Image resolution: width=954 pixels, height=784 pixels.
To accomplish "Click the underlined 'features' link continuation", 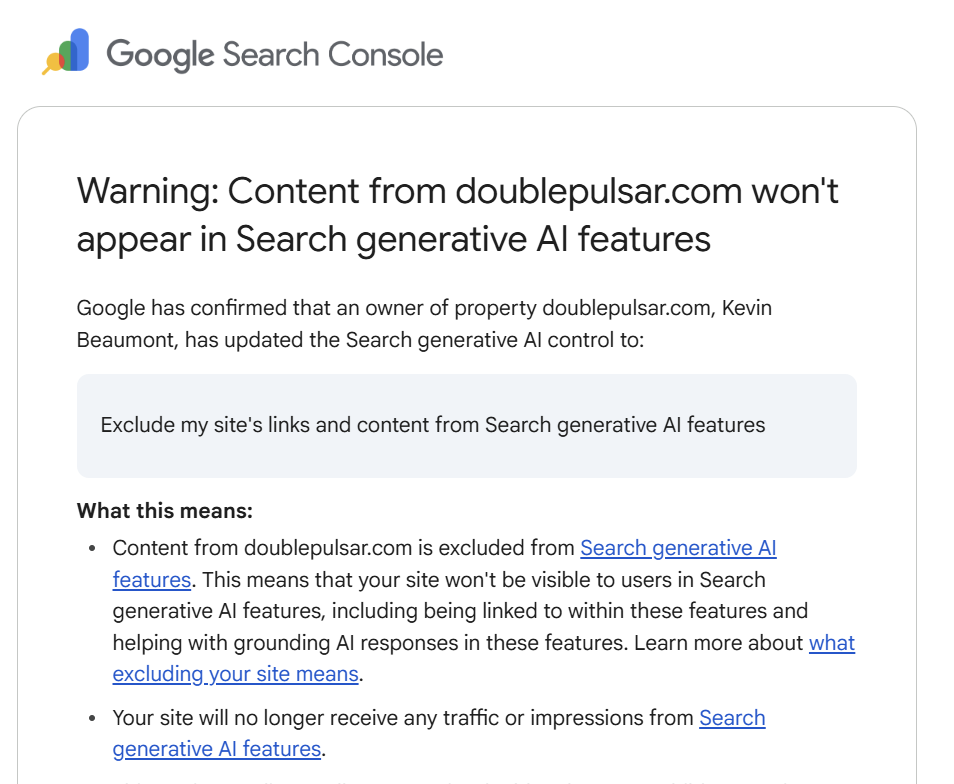I will pyautogui.click(x=151, y=580).
